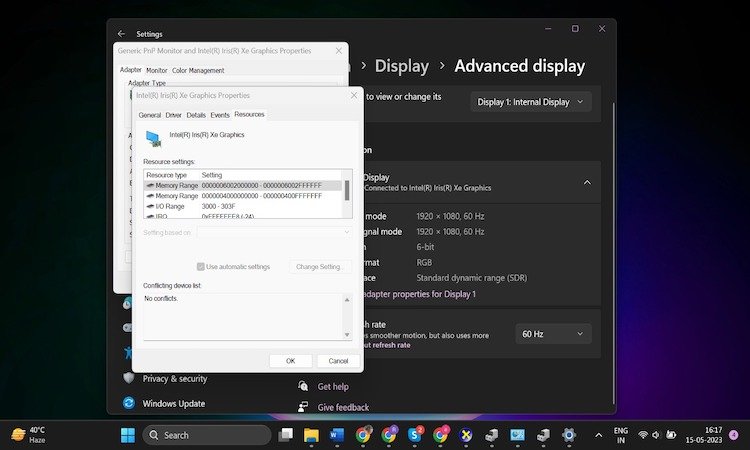This screenshot has width=750, height=450.
Task: Open Windows Update in Settings sidebar
Action: [x=174, y=404]
